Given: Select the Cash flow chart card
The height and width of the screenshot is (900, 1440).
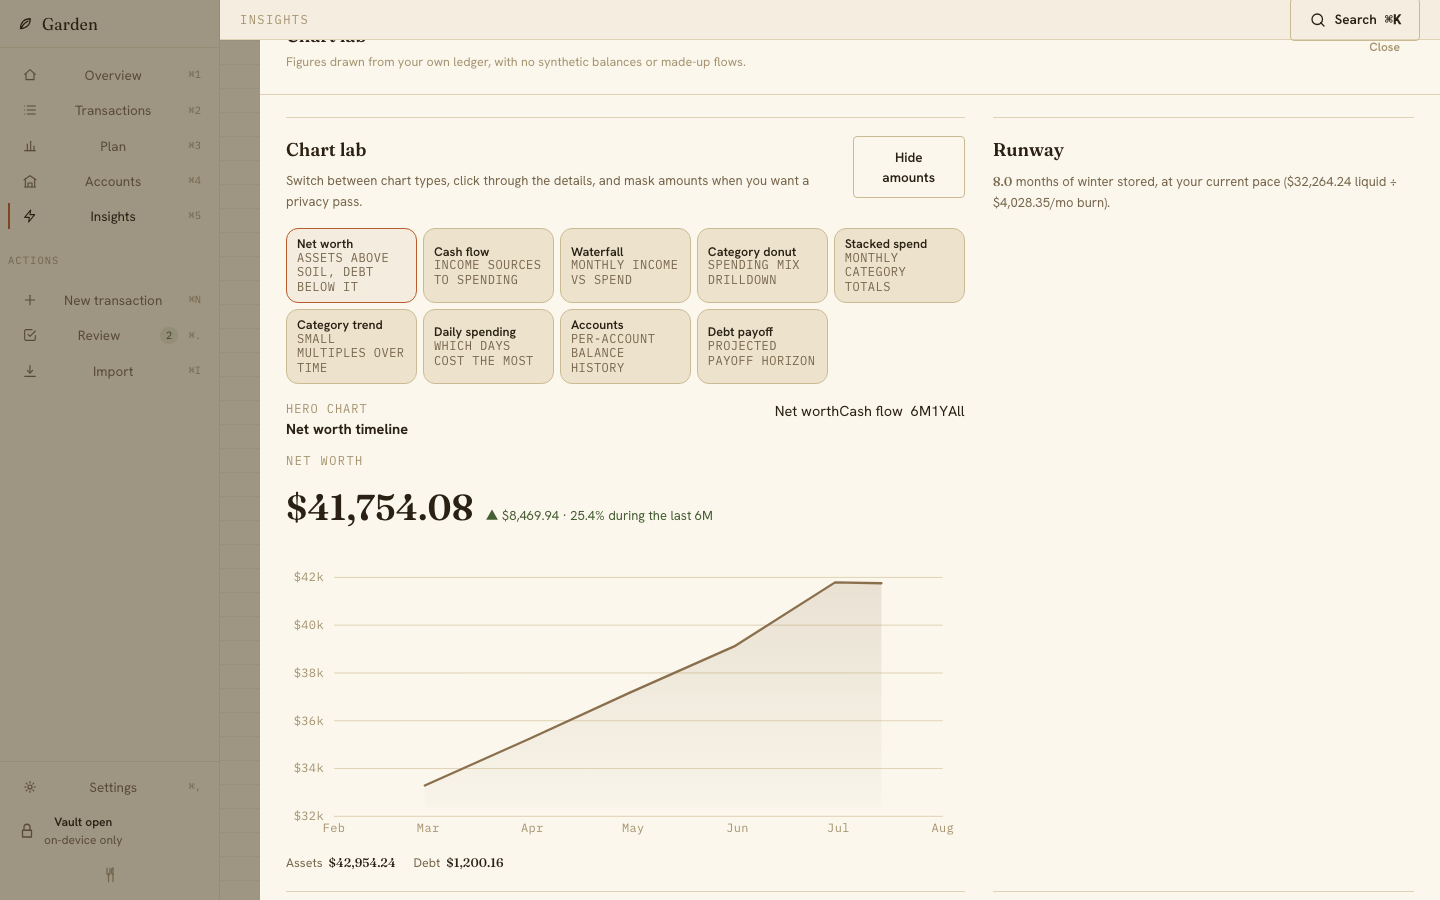Looking at the screenshot, I should (x=488, y=265).
